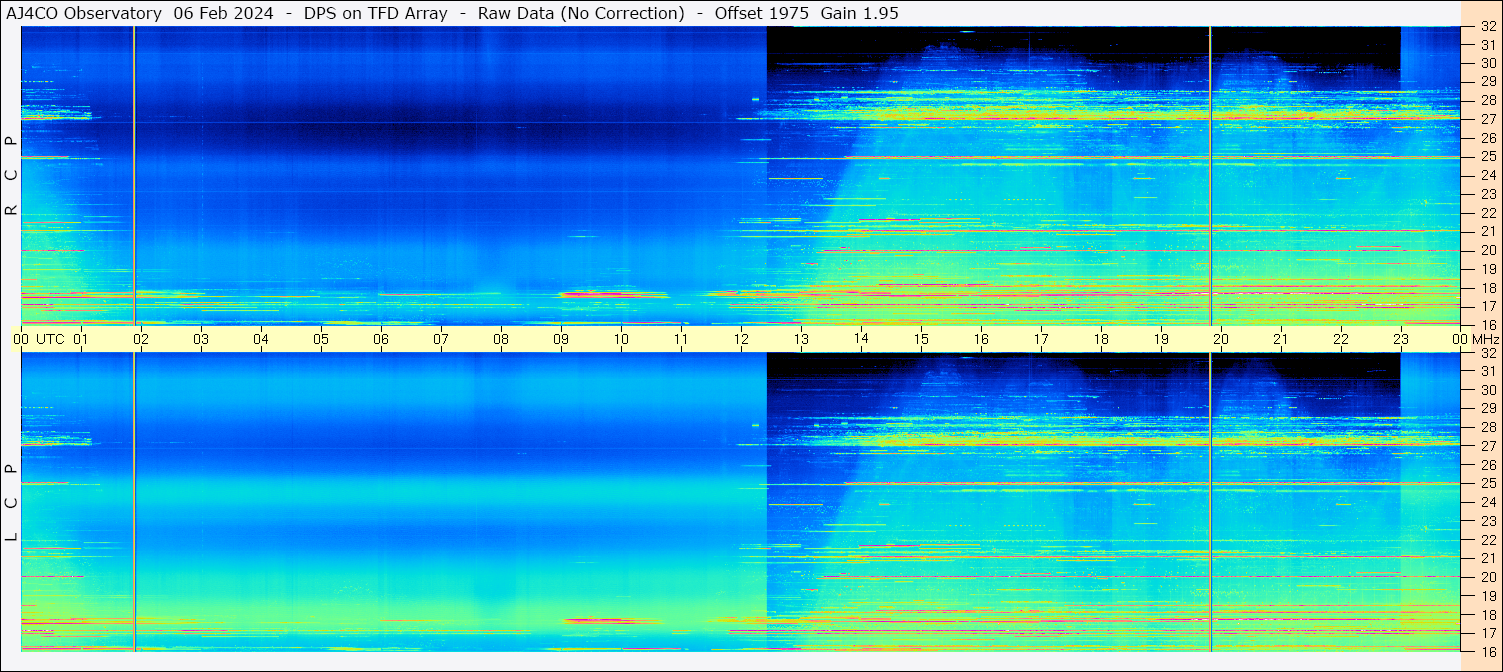Click the DPS on TFD Array text
The height and width of the screenshot is (672, 1503).
[375, 13]
